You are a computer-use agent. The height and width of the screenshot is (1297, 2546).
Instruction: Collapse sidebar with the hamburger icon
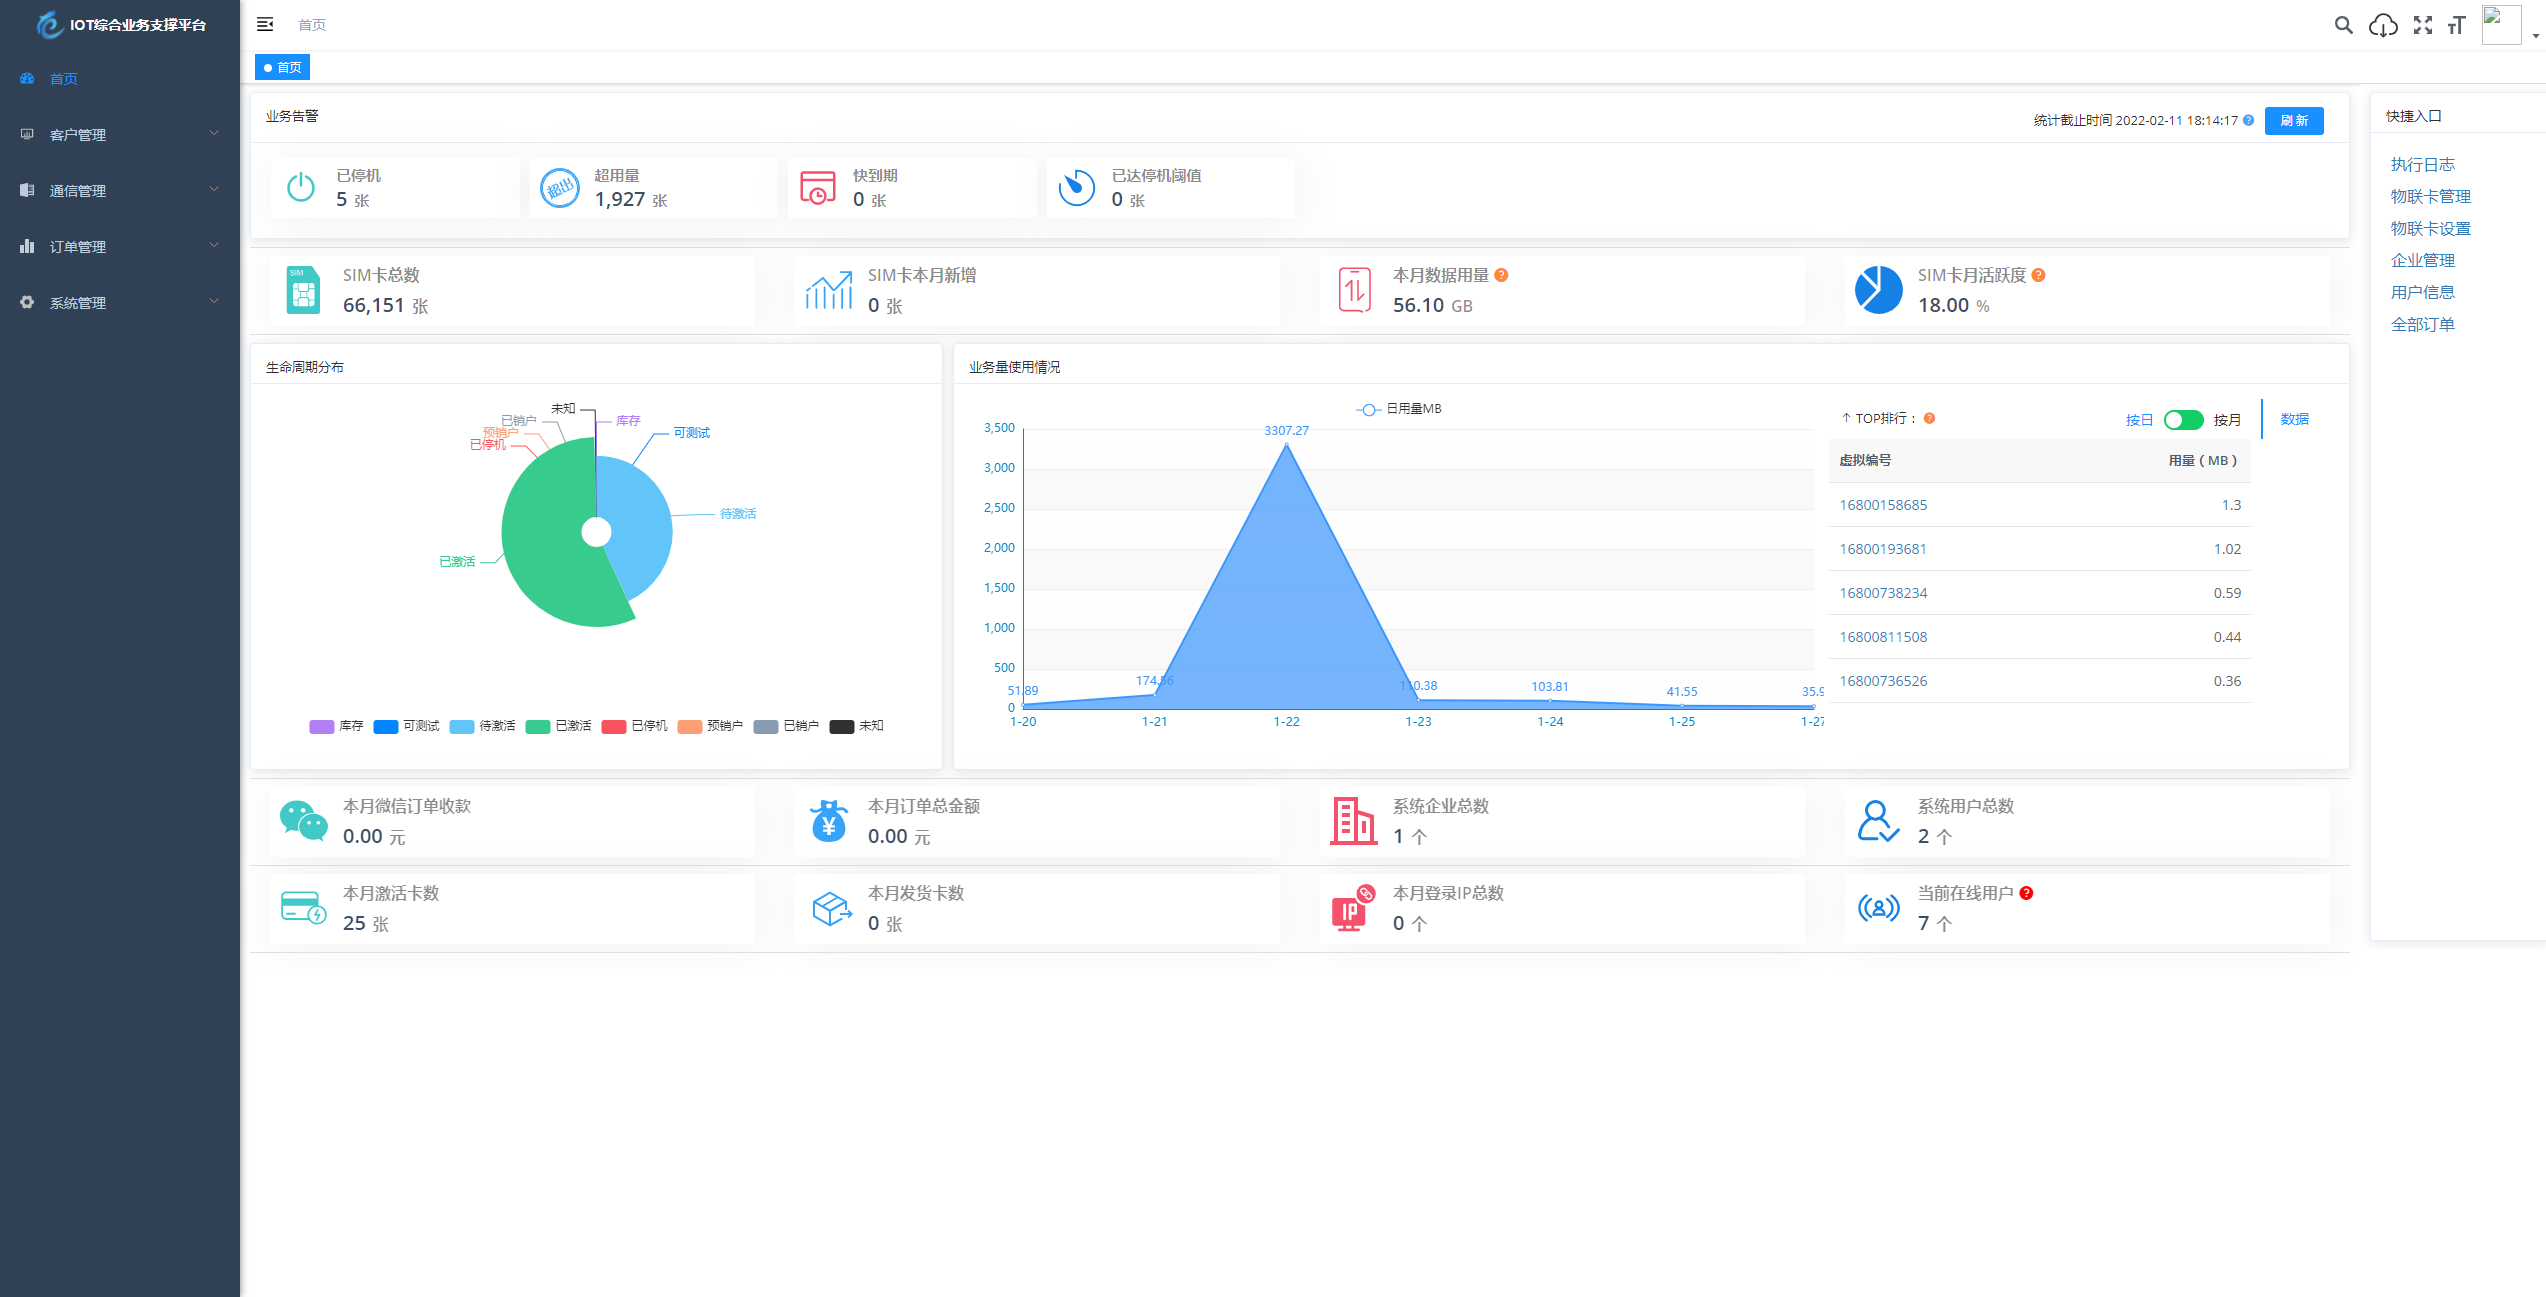pos(265,24)
